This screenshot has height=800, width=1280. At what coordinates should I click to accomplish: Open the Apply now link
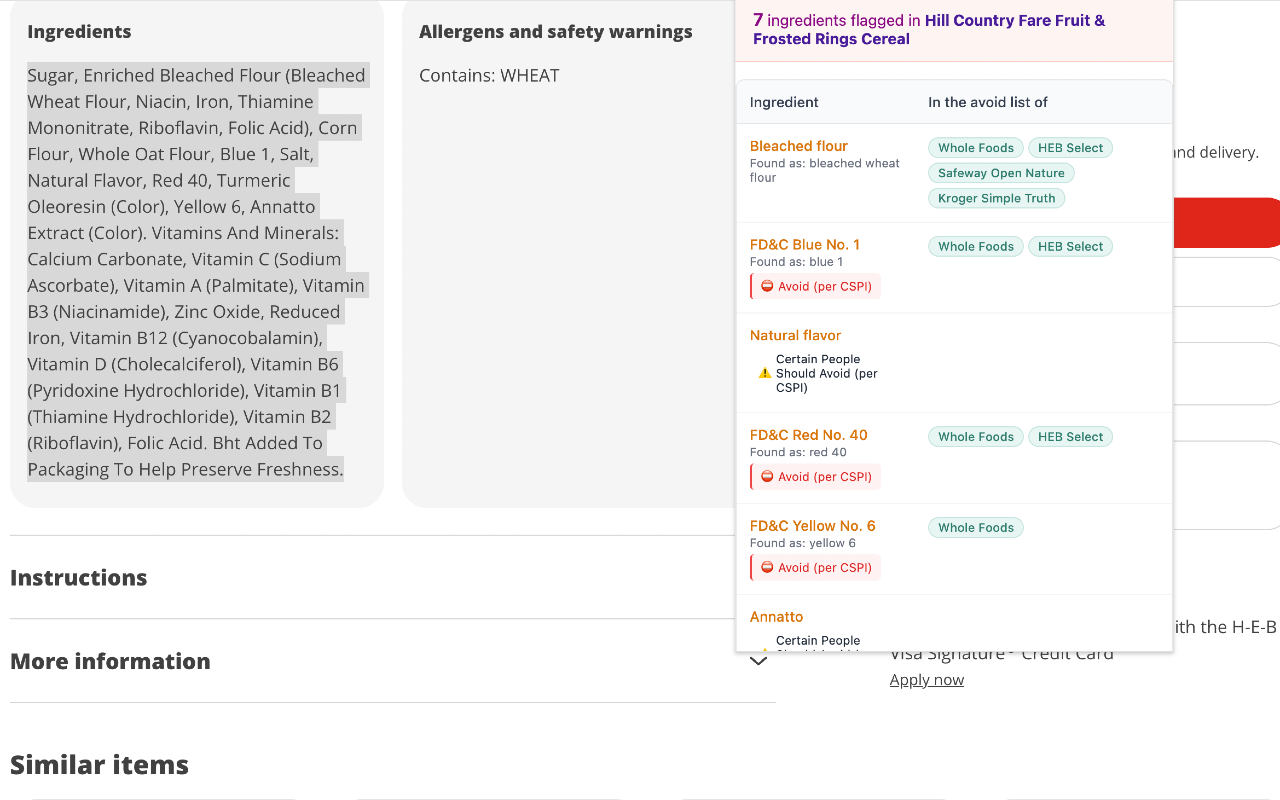click(926, 679)
